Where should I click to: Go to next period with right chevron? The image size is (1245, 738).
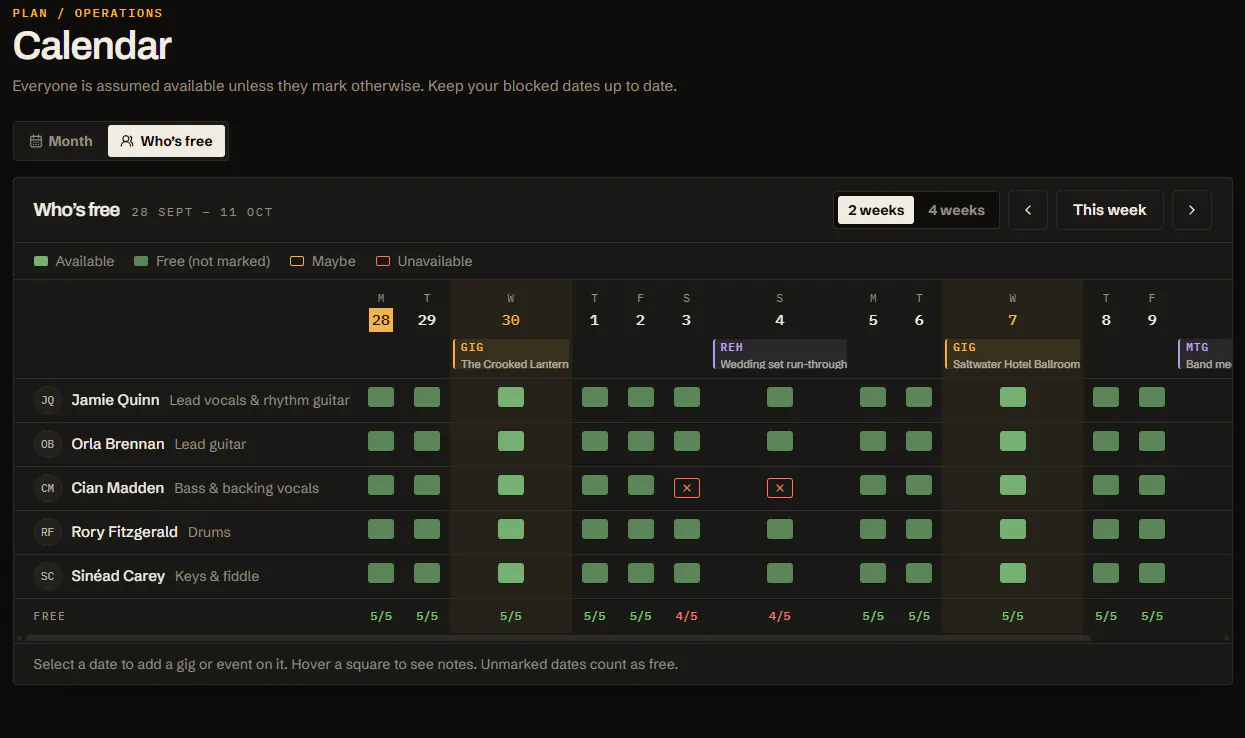click(x=1192, y=210)
